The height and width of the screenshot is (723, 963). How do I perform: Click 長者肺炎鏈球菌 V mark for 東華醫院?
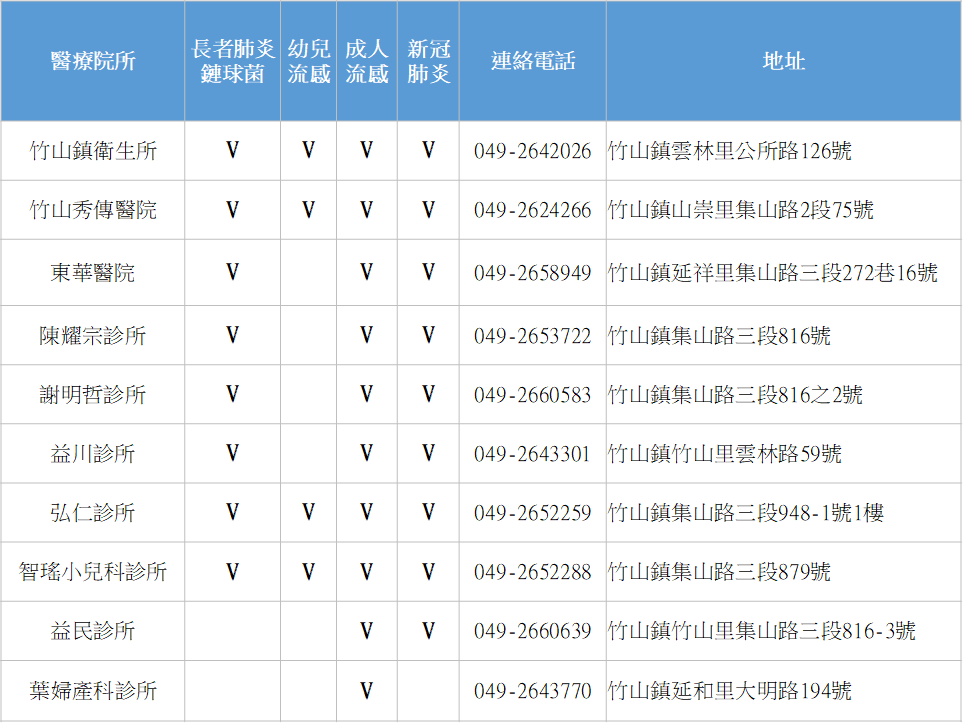(232, 272)
